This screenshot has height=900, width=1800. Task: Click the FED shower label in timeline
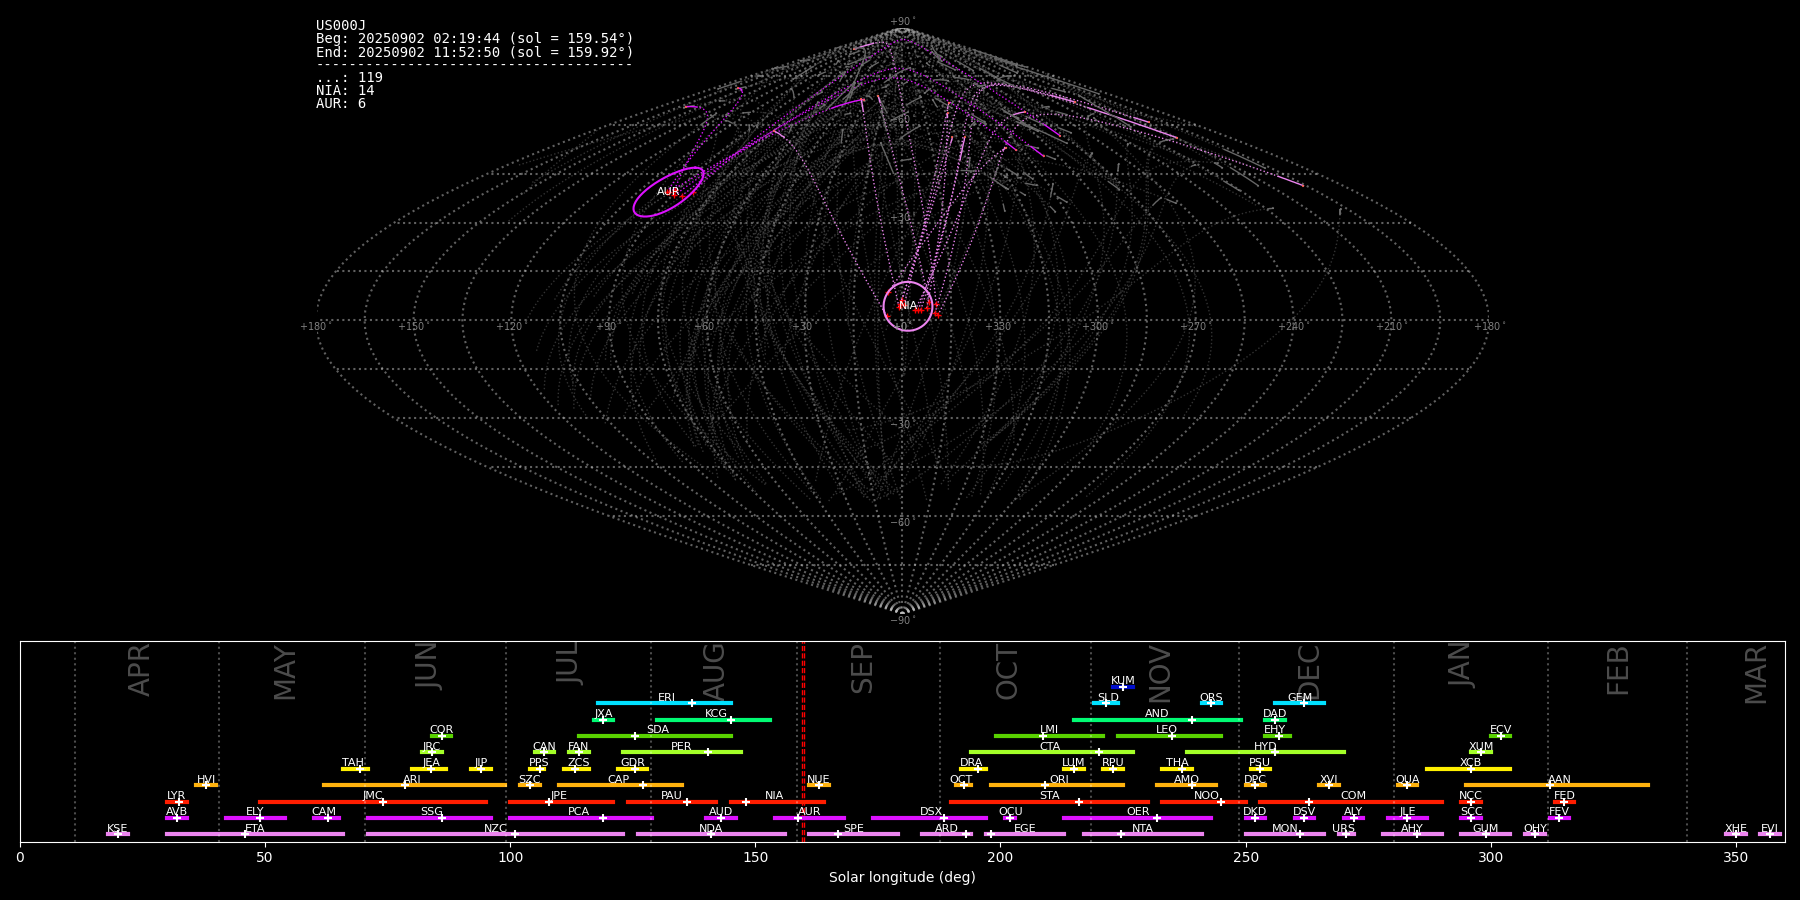click(x=1564, y=795)
